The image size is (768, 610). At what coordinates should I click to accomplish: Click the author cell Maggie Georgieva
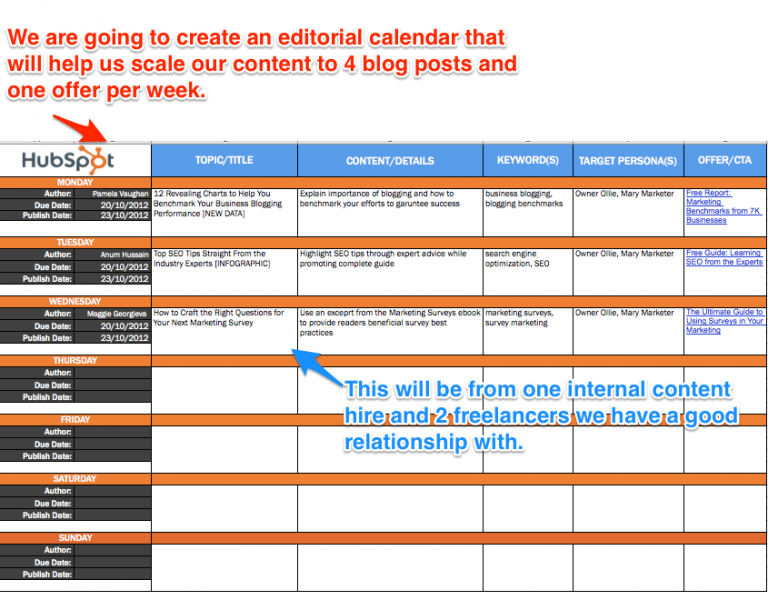(113, 314)
